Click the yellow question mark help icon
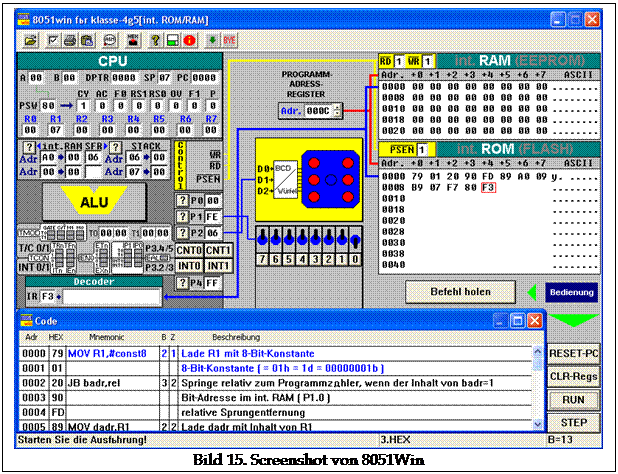The height and width of the screenshot is (474, 618). (x=155, y=40)
